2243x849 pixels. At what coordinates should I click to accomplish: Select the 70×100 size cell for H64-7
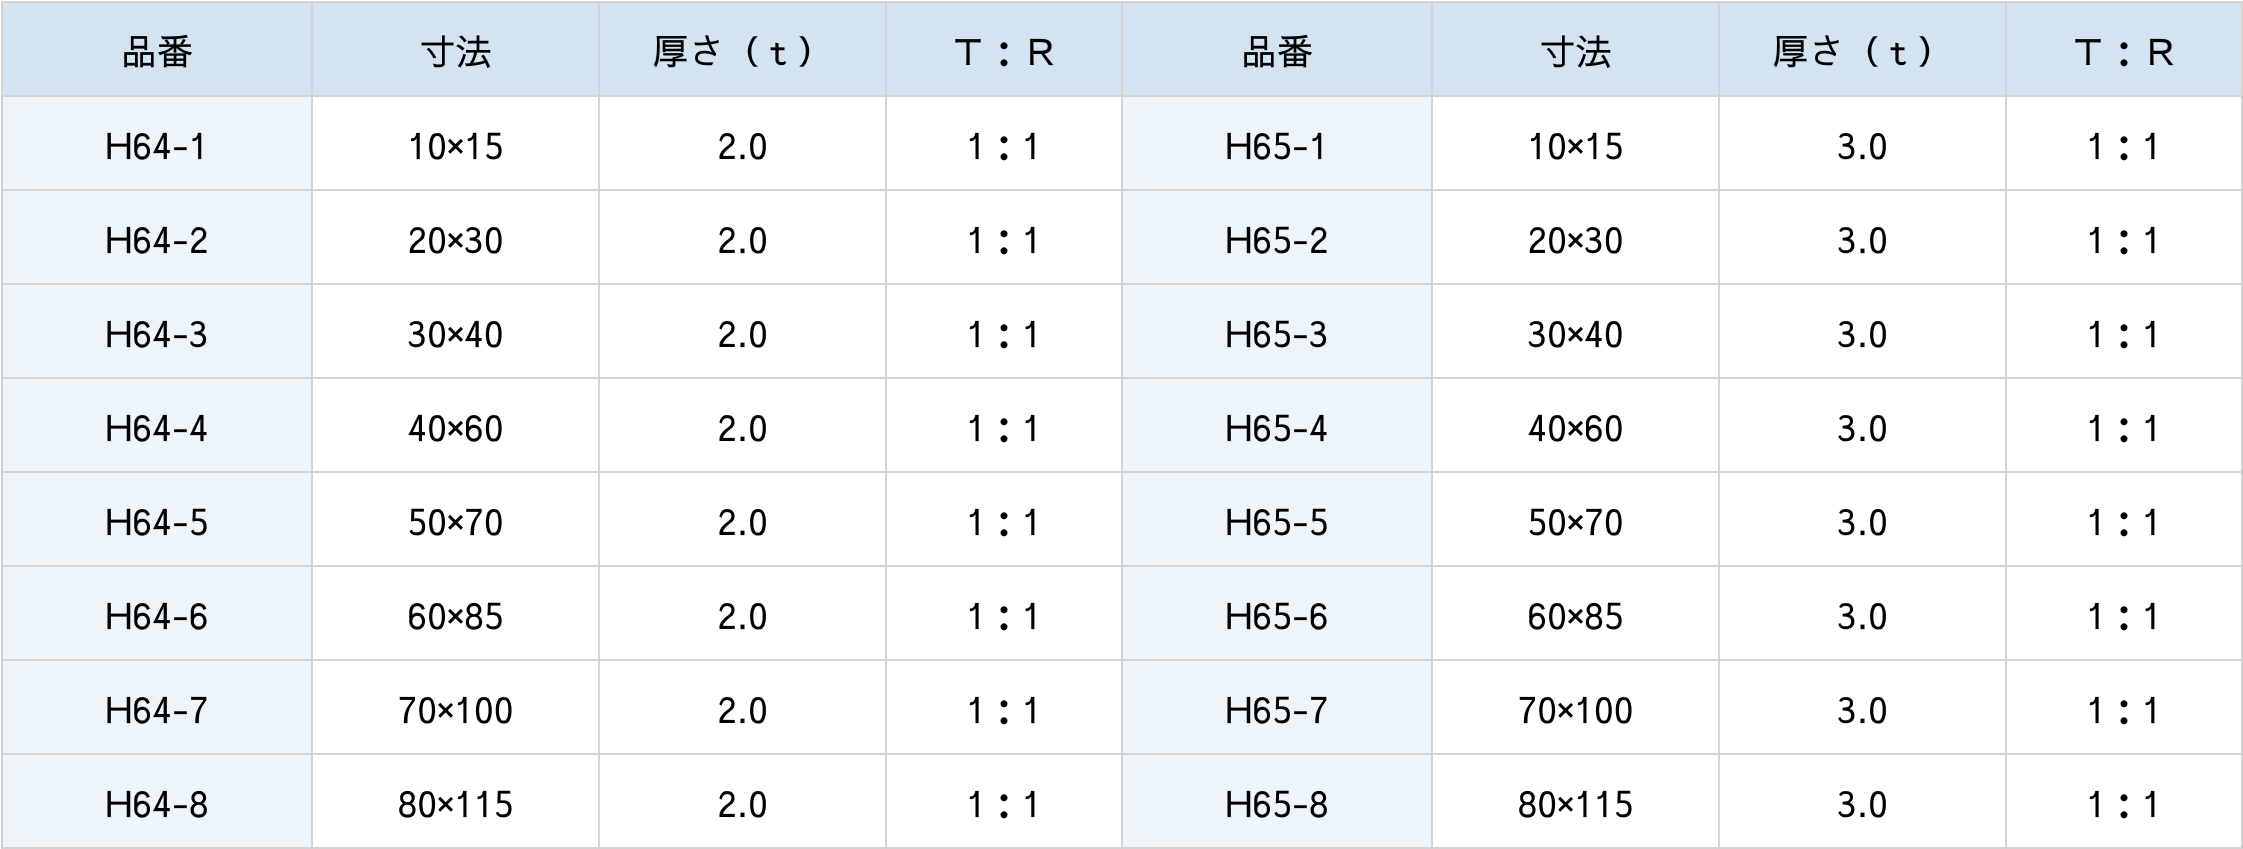pyautogui.click(x=455, y=711)
